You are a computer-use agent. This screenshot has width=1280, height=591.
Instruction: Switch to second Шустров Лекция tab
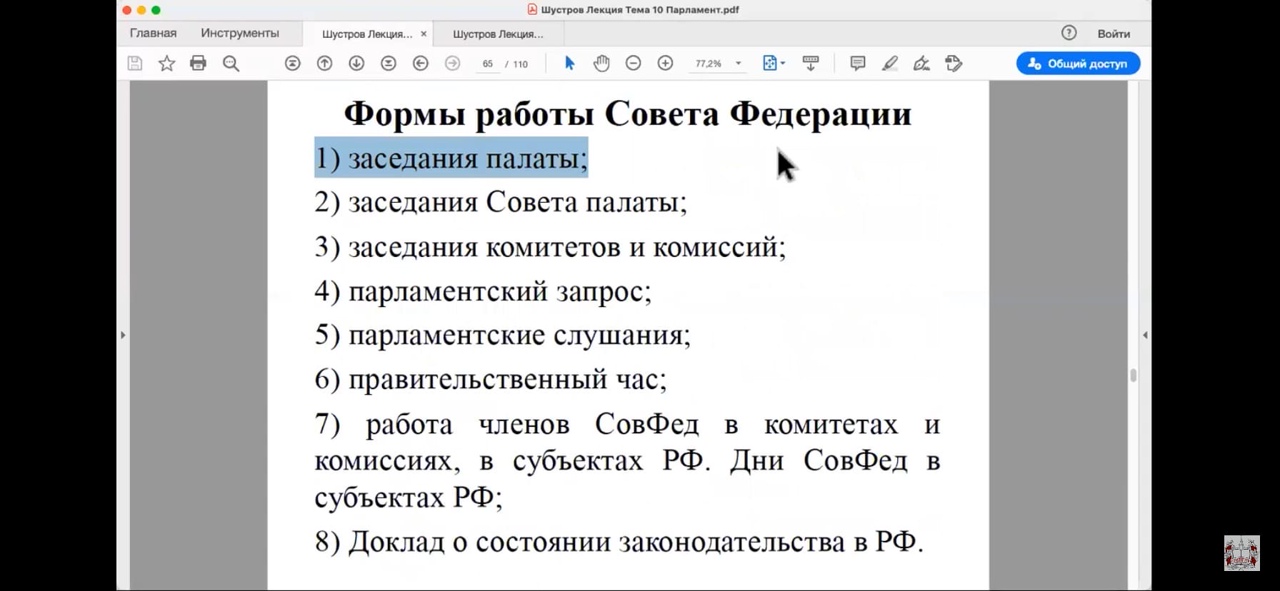click(x=498, y=34)
